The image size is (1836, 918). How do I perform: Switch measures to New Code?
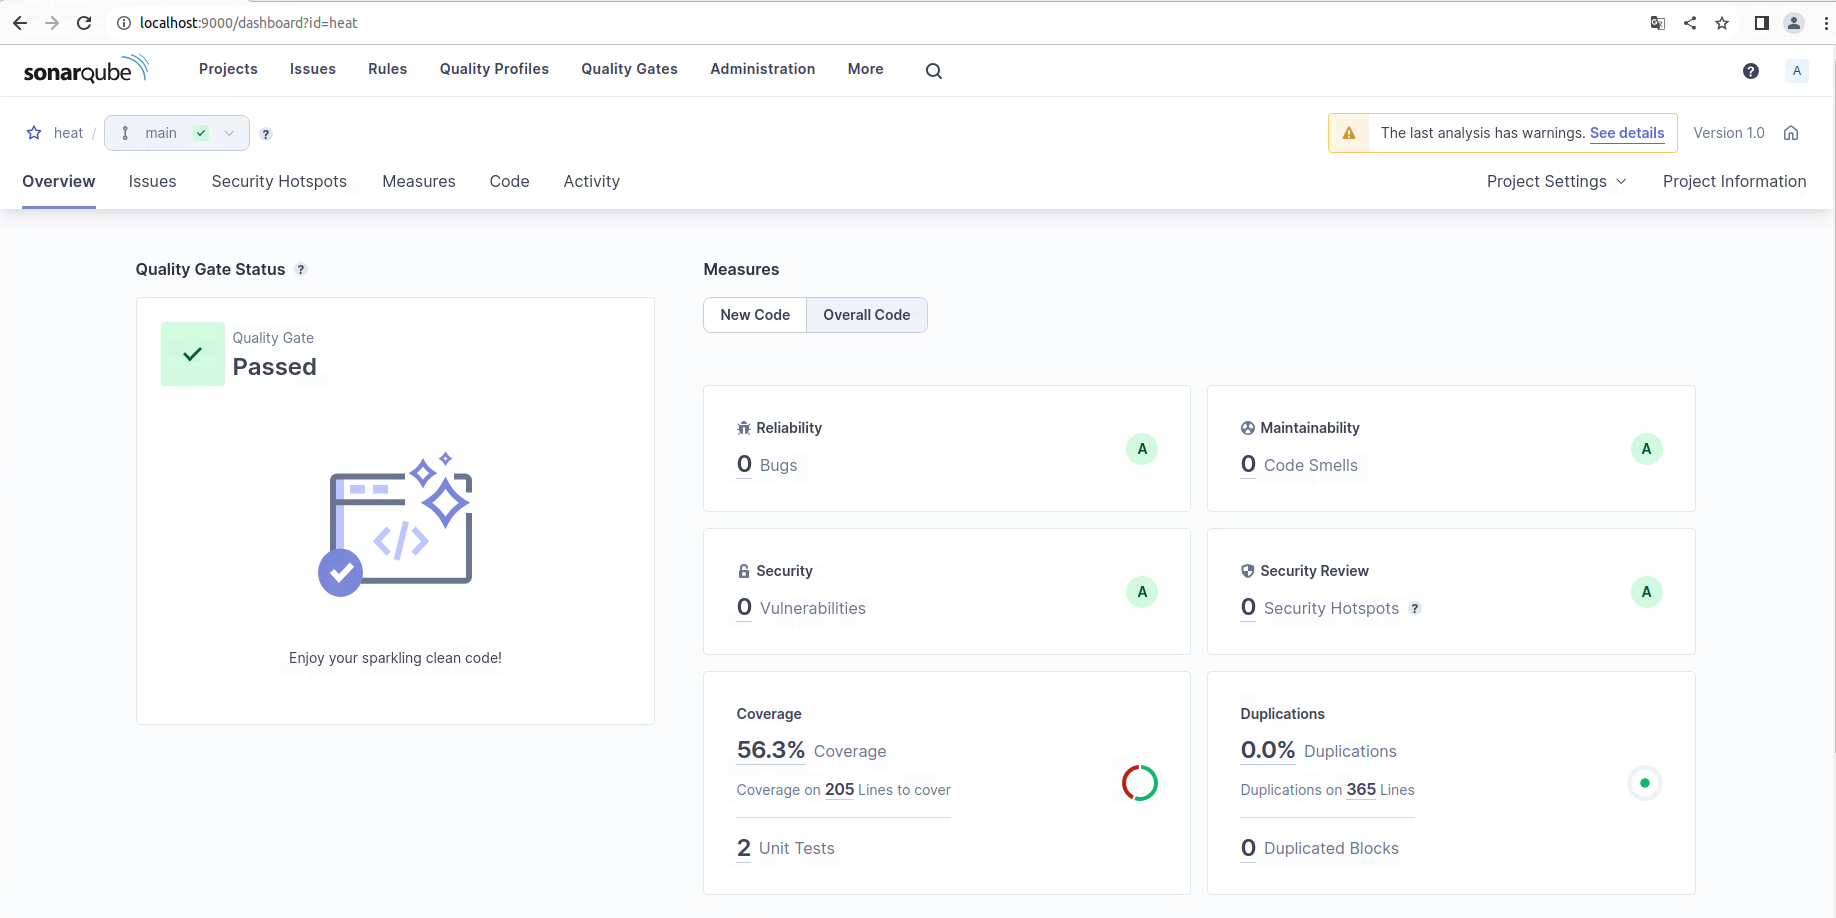(755, 315)
